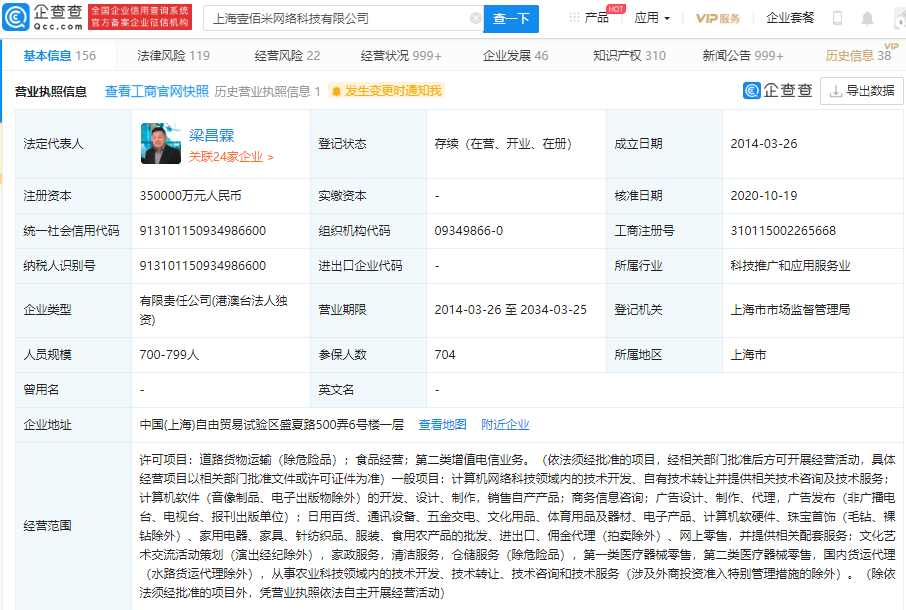This screenshot has width=906, height=610.
Task: Switch to the 基本信息 156 tab
Action: tap(60, 56)
